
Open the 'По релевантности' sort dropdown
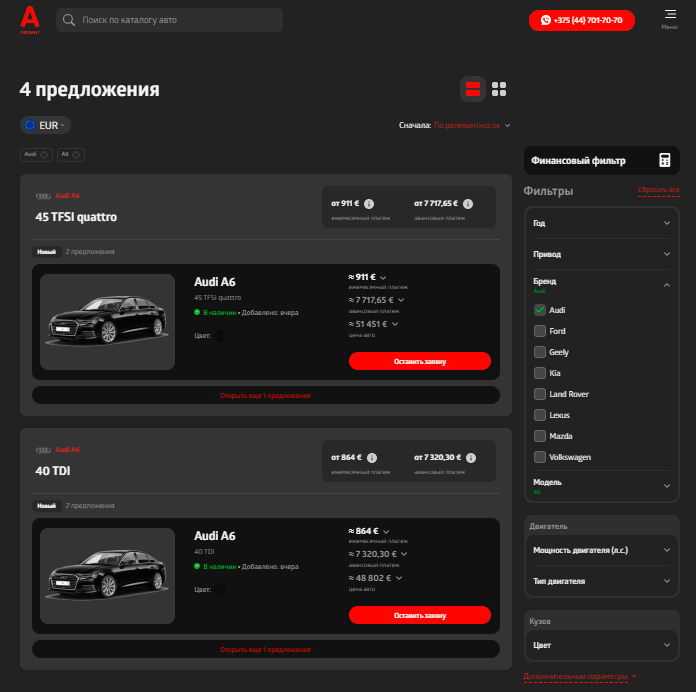pos(472,126)
